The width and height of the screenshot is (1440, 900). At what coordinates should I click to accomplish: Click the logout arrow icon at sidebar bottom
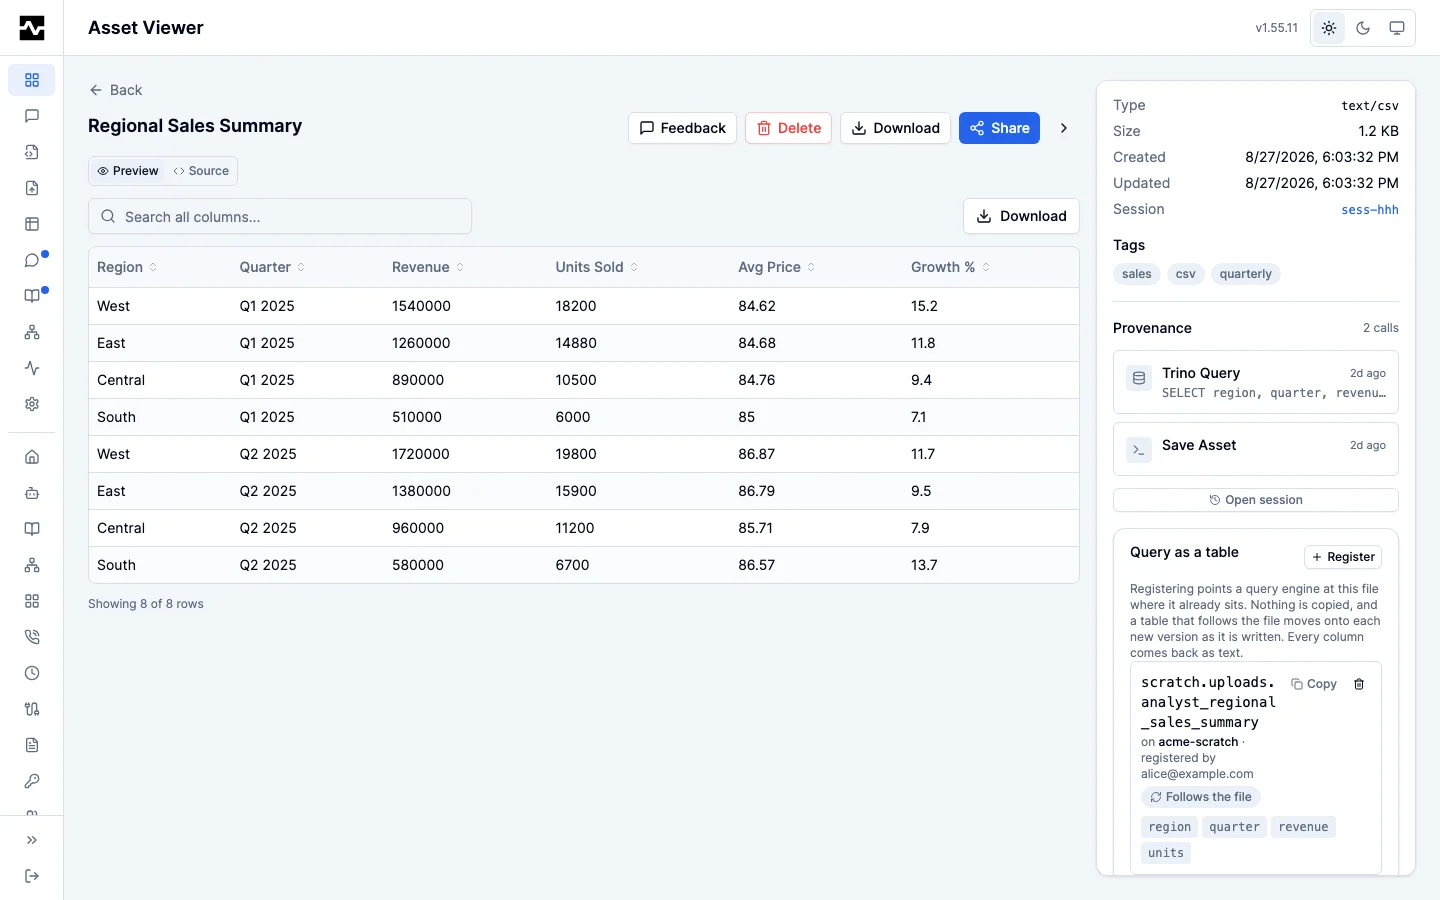32,876
